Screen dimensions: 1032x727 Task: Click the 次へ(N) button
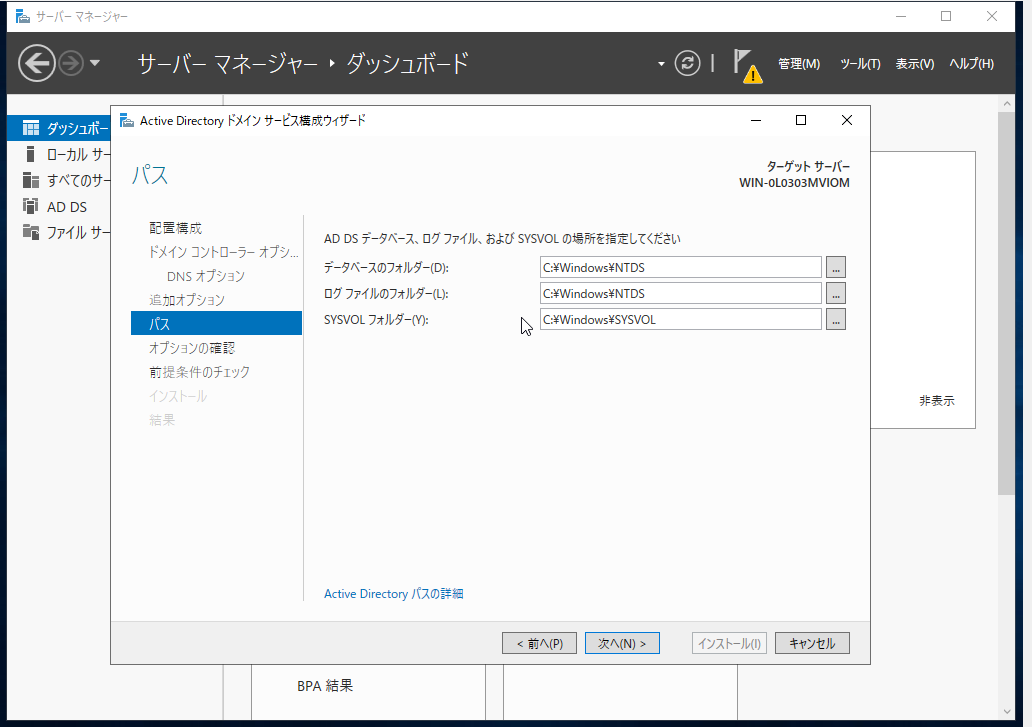point(622,643)
